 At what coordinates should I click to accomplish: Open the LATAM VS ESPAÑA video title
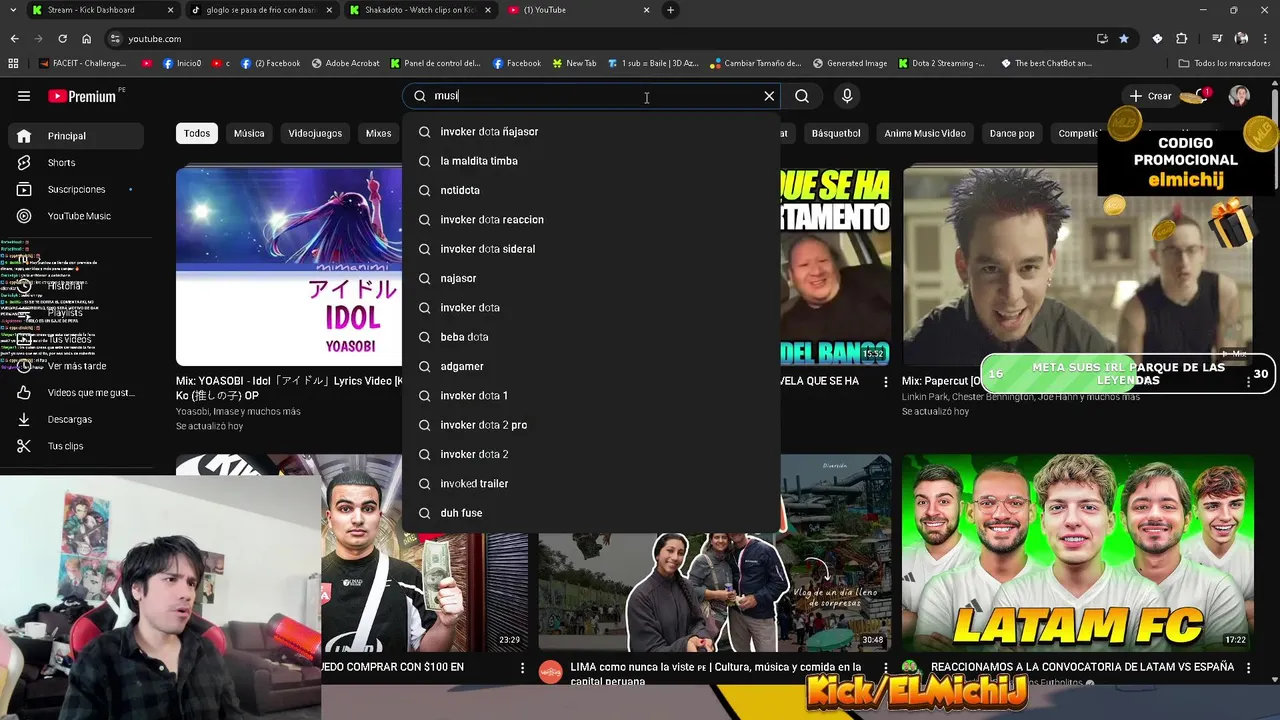pyautogui.click(x=1082, y=667)
